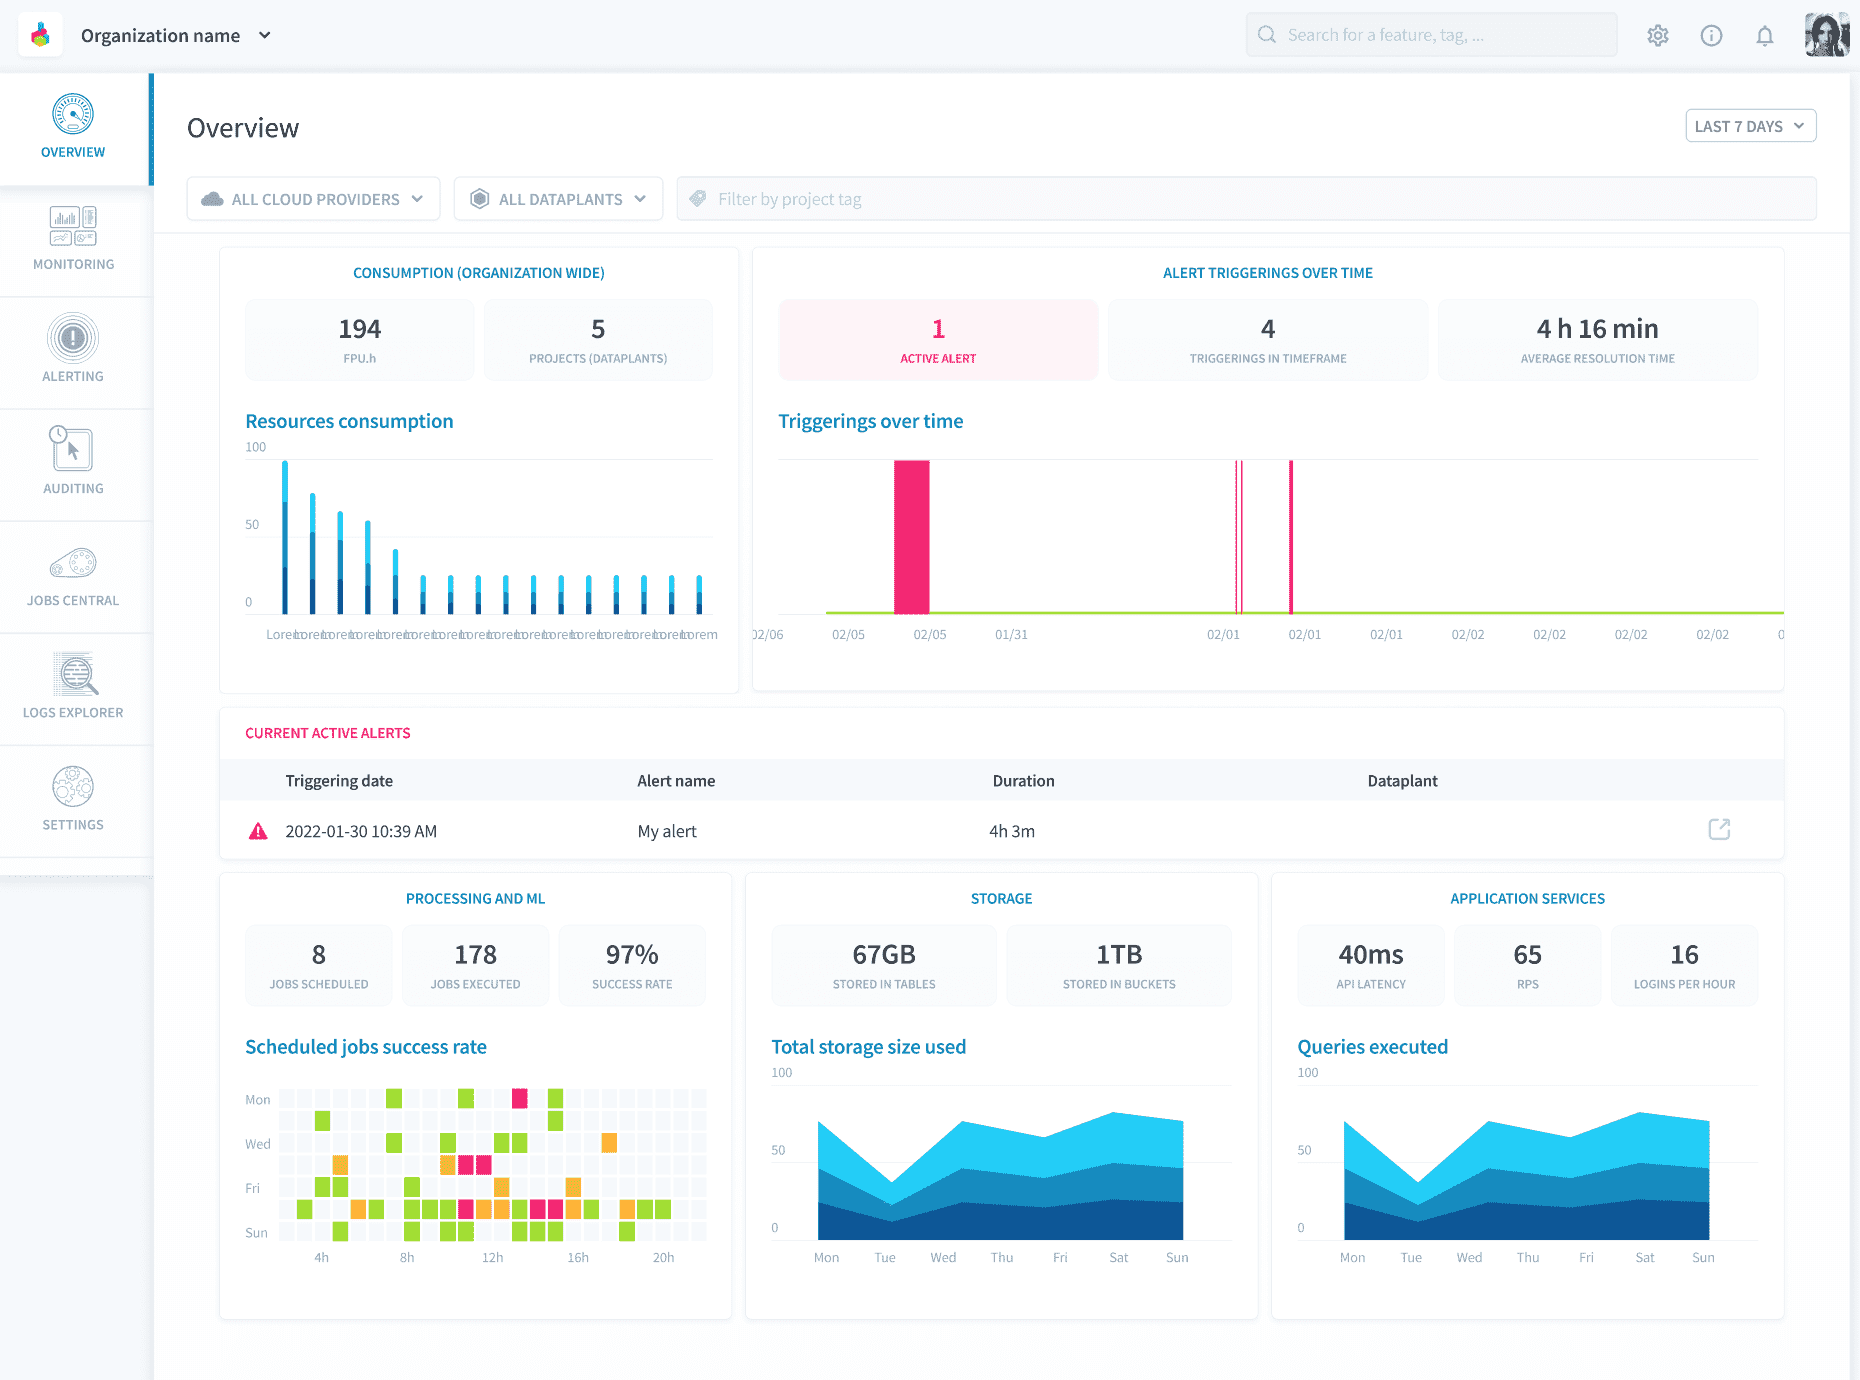Viewport: 1860px width, 1380px height.
Task: Click the hexagon dataplant icon
Action: pos(480,199)
